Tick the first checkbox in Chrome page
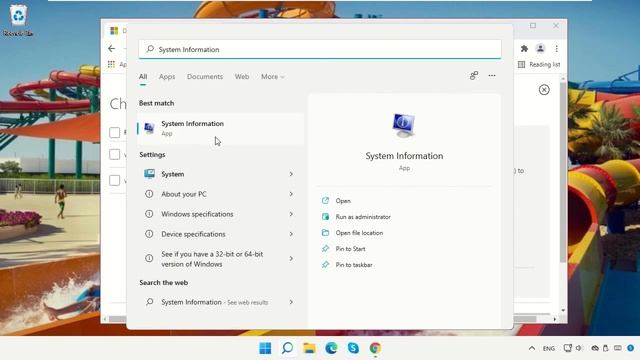 point(115,132)
